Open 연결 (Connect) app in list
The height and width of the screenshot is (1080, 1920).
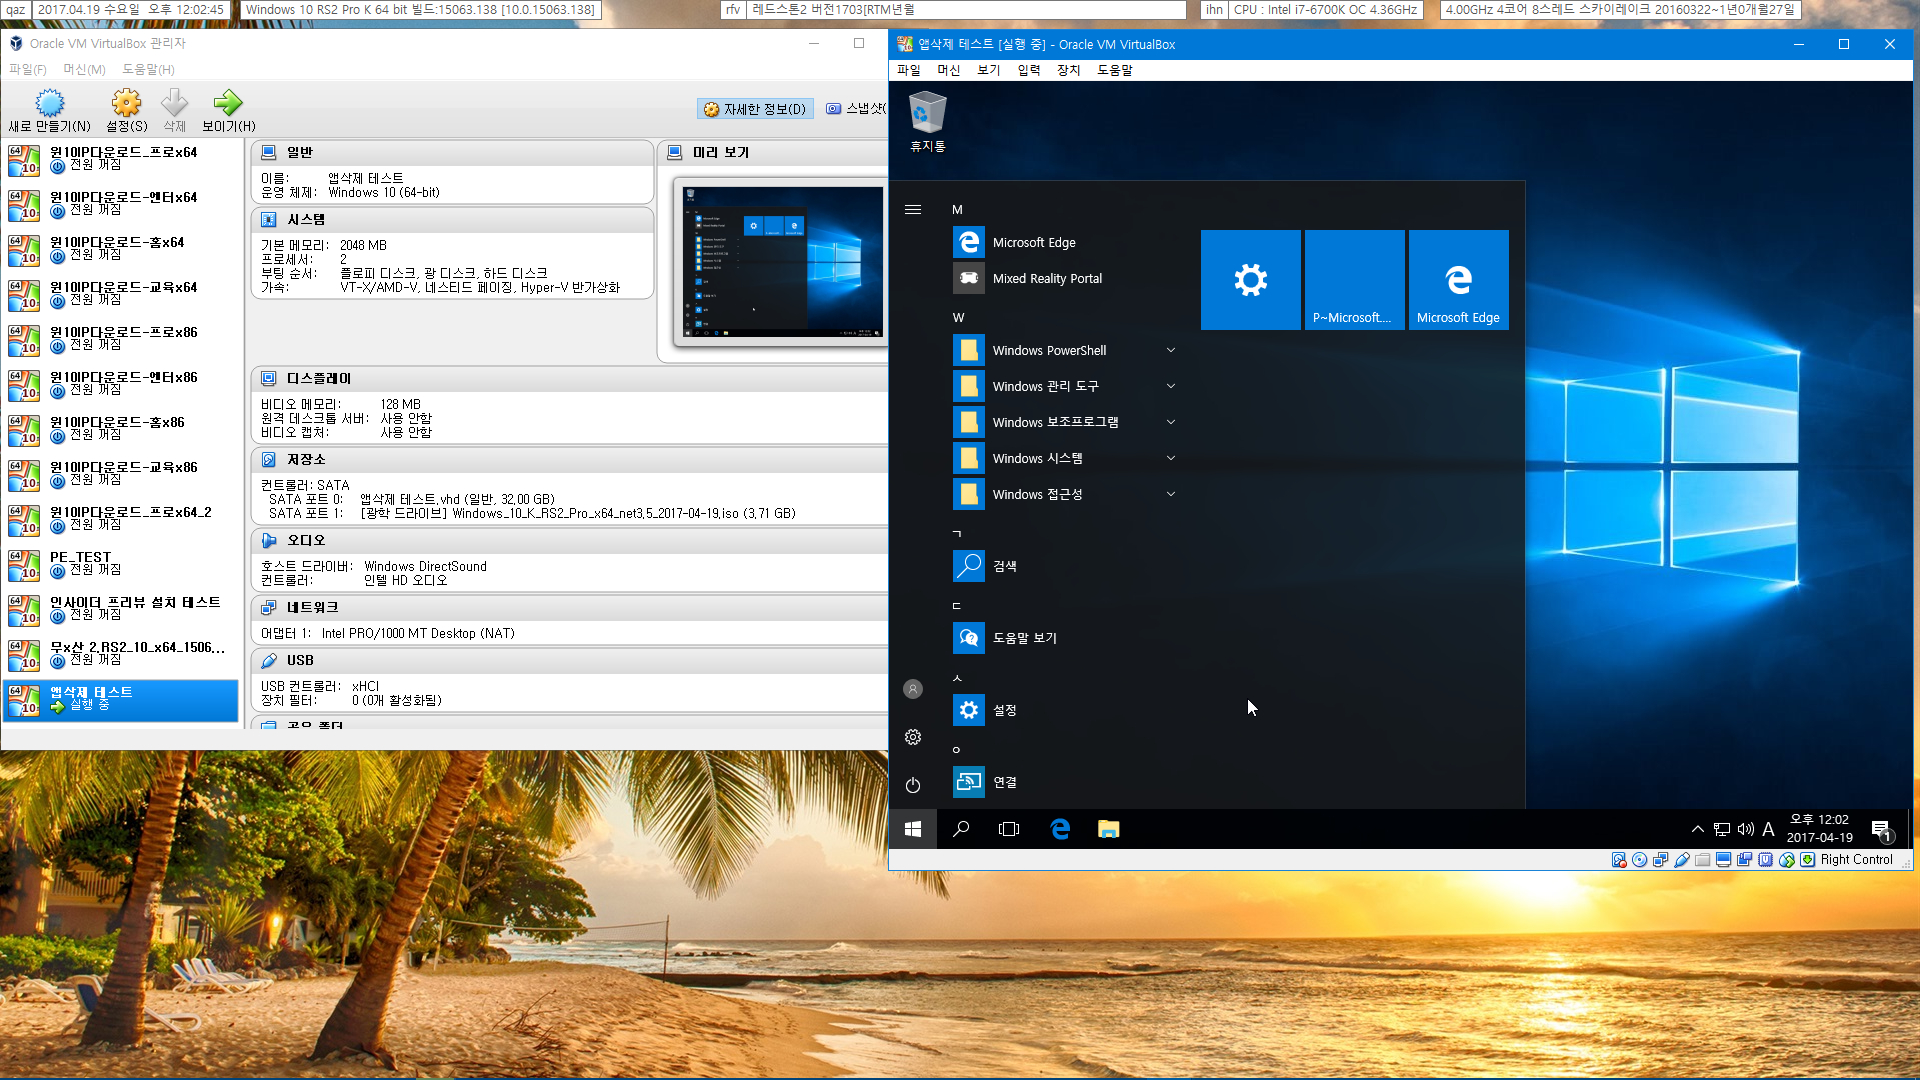pyautogui.click(x=1065, y=782)
